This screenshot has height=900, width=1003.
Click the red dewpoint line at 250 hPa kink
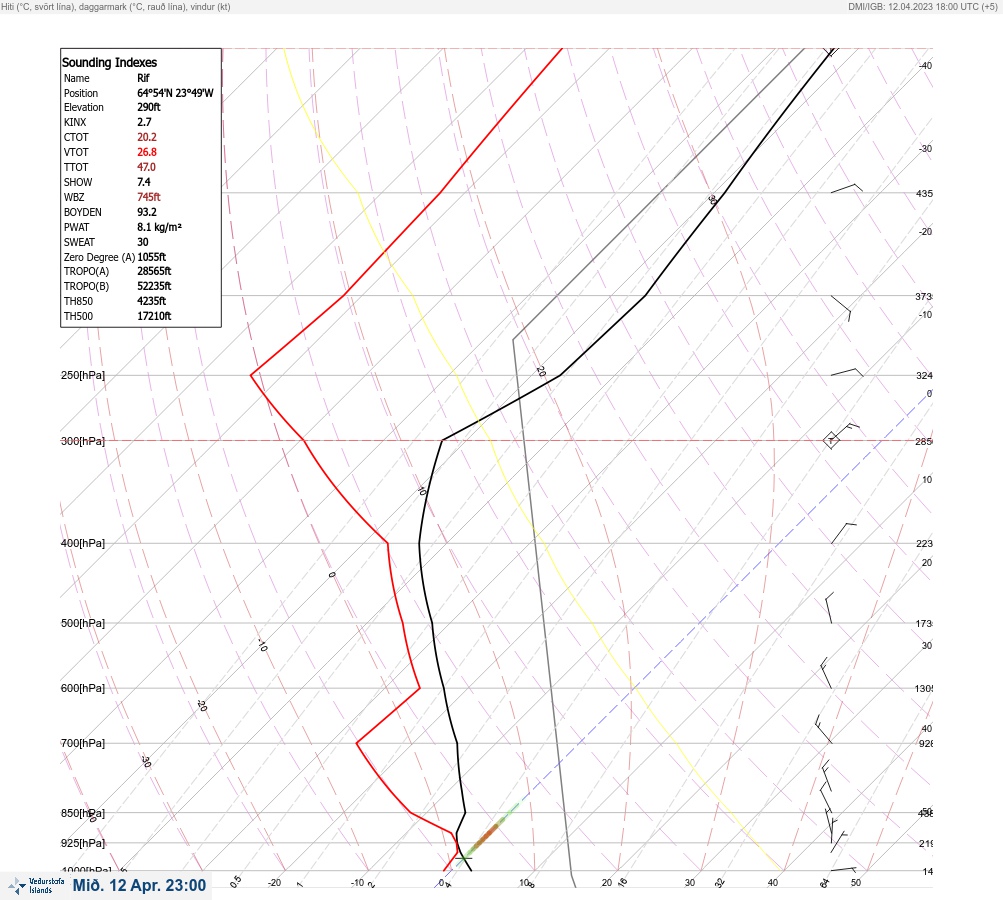coord(251,375)
